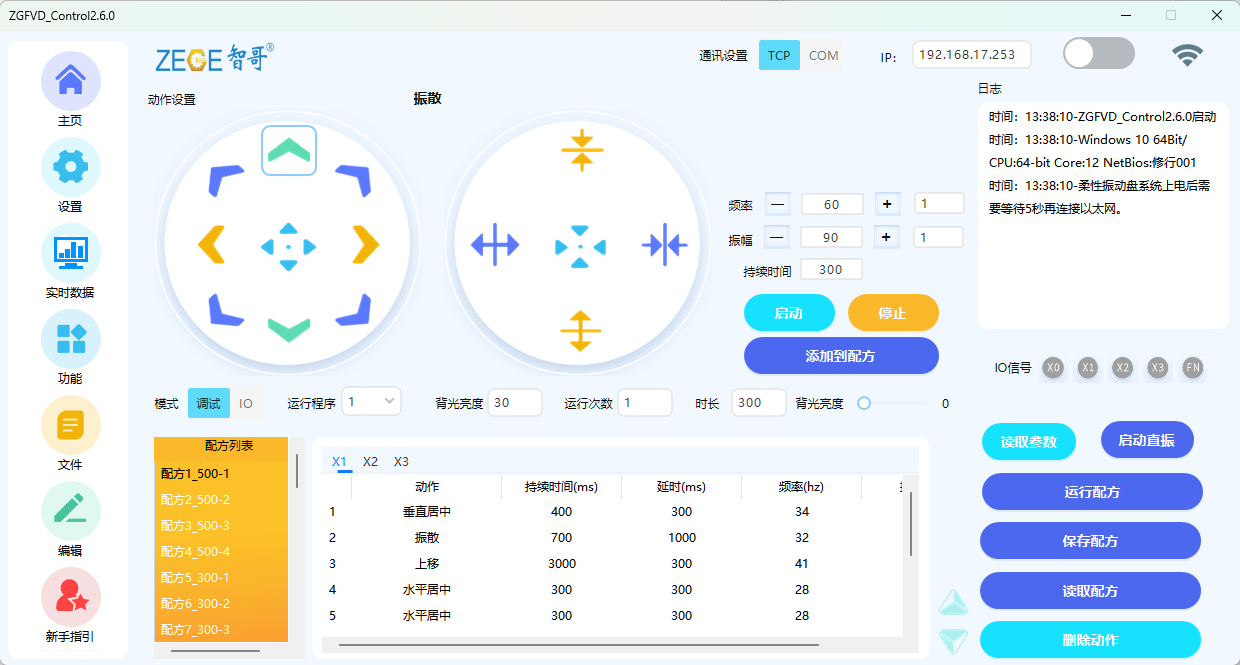This screenshot has height=665, width=1240.
Task: Click orange vertical-centering icon at dial top
Action: coord(580,149)
